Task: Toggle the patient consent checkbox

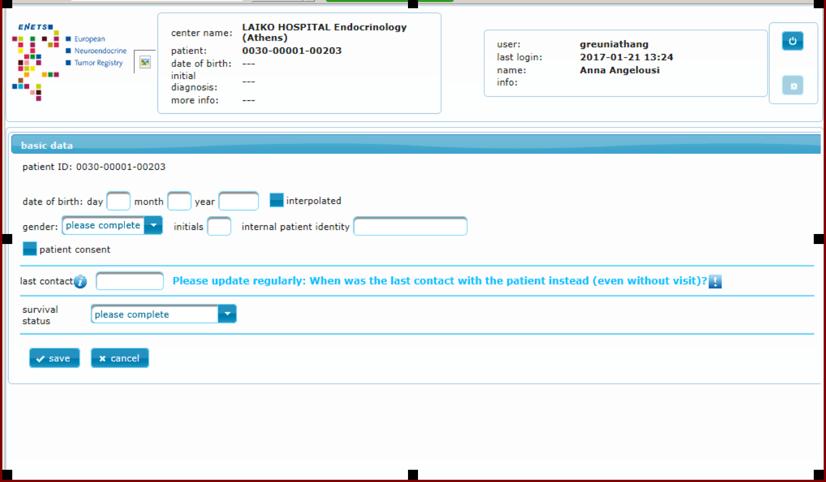Action: [x=30, y=249]
